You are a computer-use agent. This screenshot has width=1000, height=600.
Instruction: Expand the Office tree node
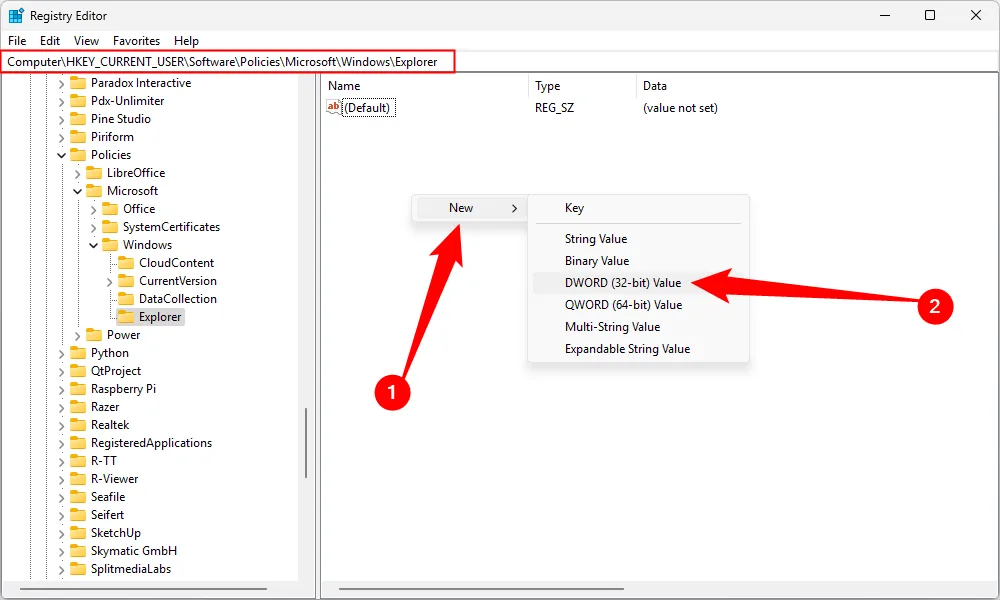[92, 208]
